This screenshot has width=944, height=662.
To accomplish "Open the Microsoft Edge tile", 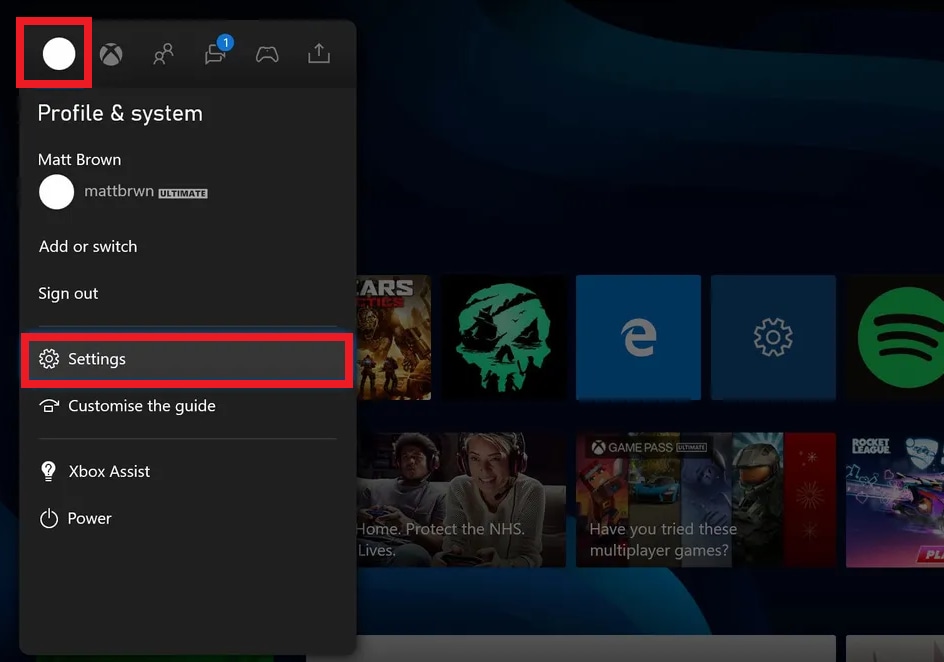I will point(638,337).
